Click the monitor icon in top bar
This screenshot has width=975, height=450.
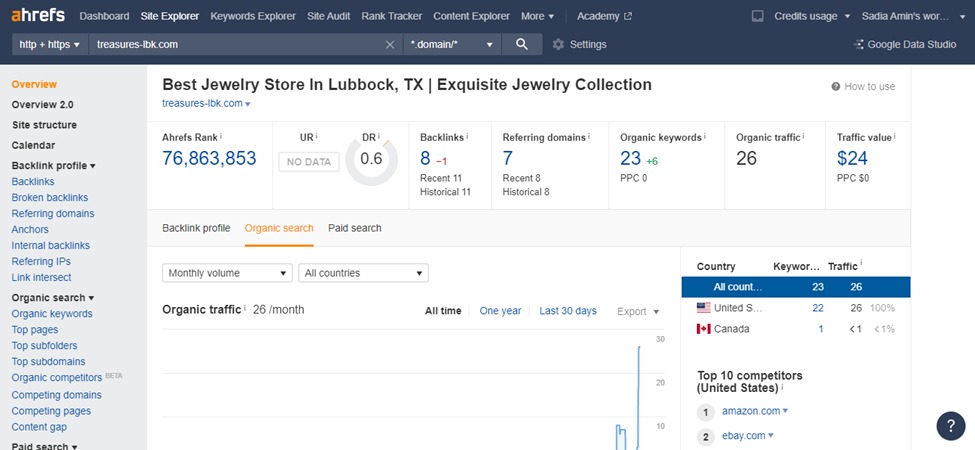(x=757, y=16)
